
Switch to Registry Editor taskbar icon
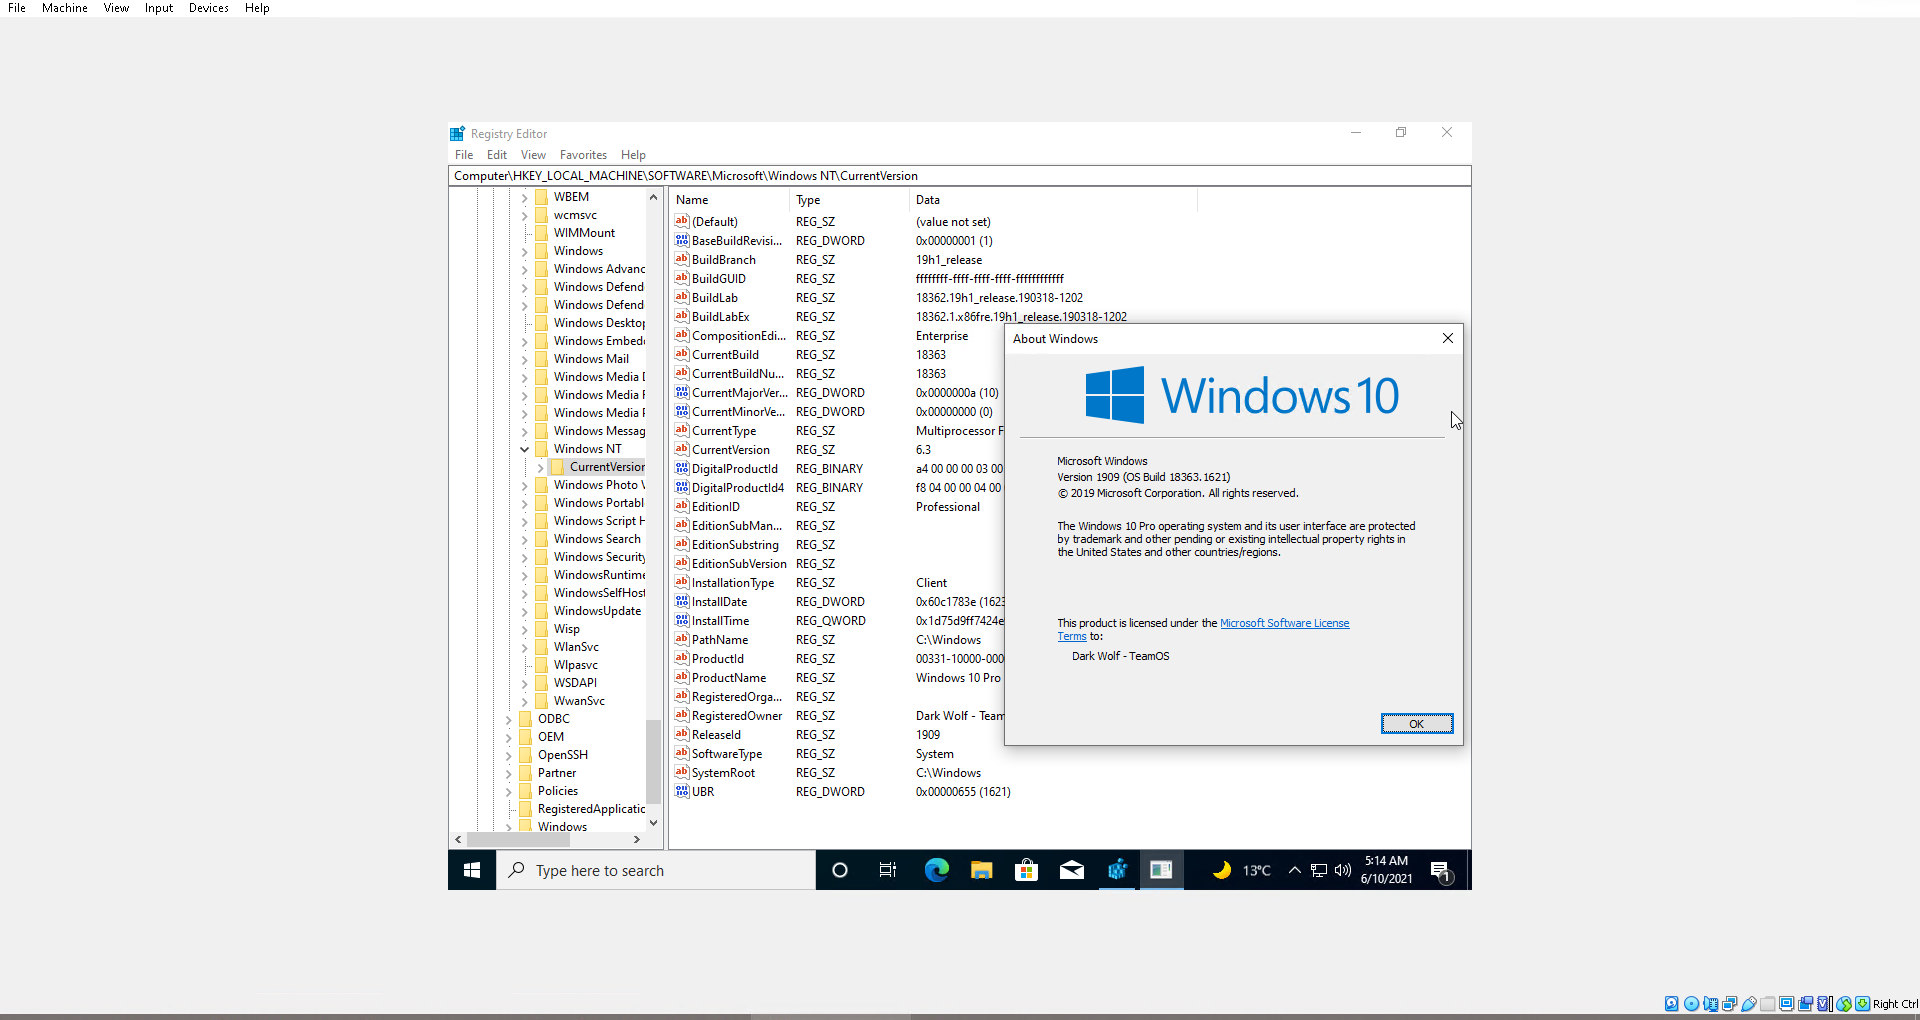[x=1117, y=870]
